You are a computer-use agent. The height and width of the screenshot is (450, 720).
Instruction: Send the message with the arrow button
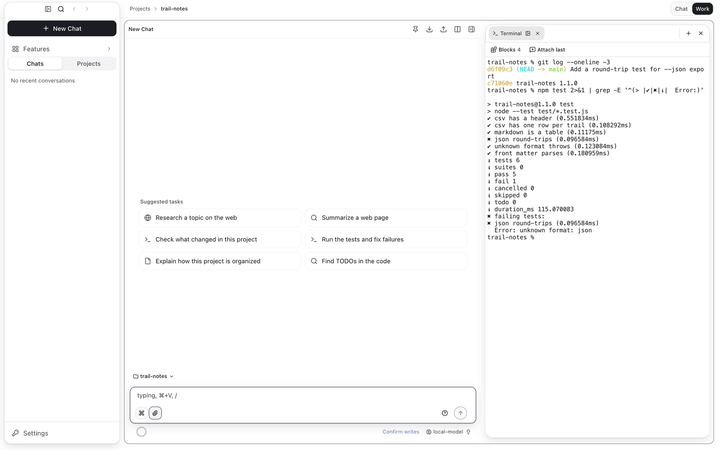[x=460, y=413]
